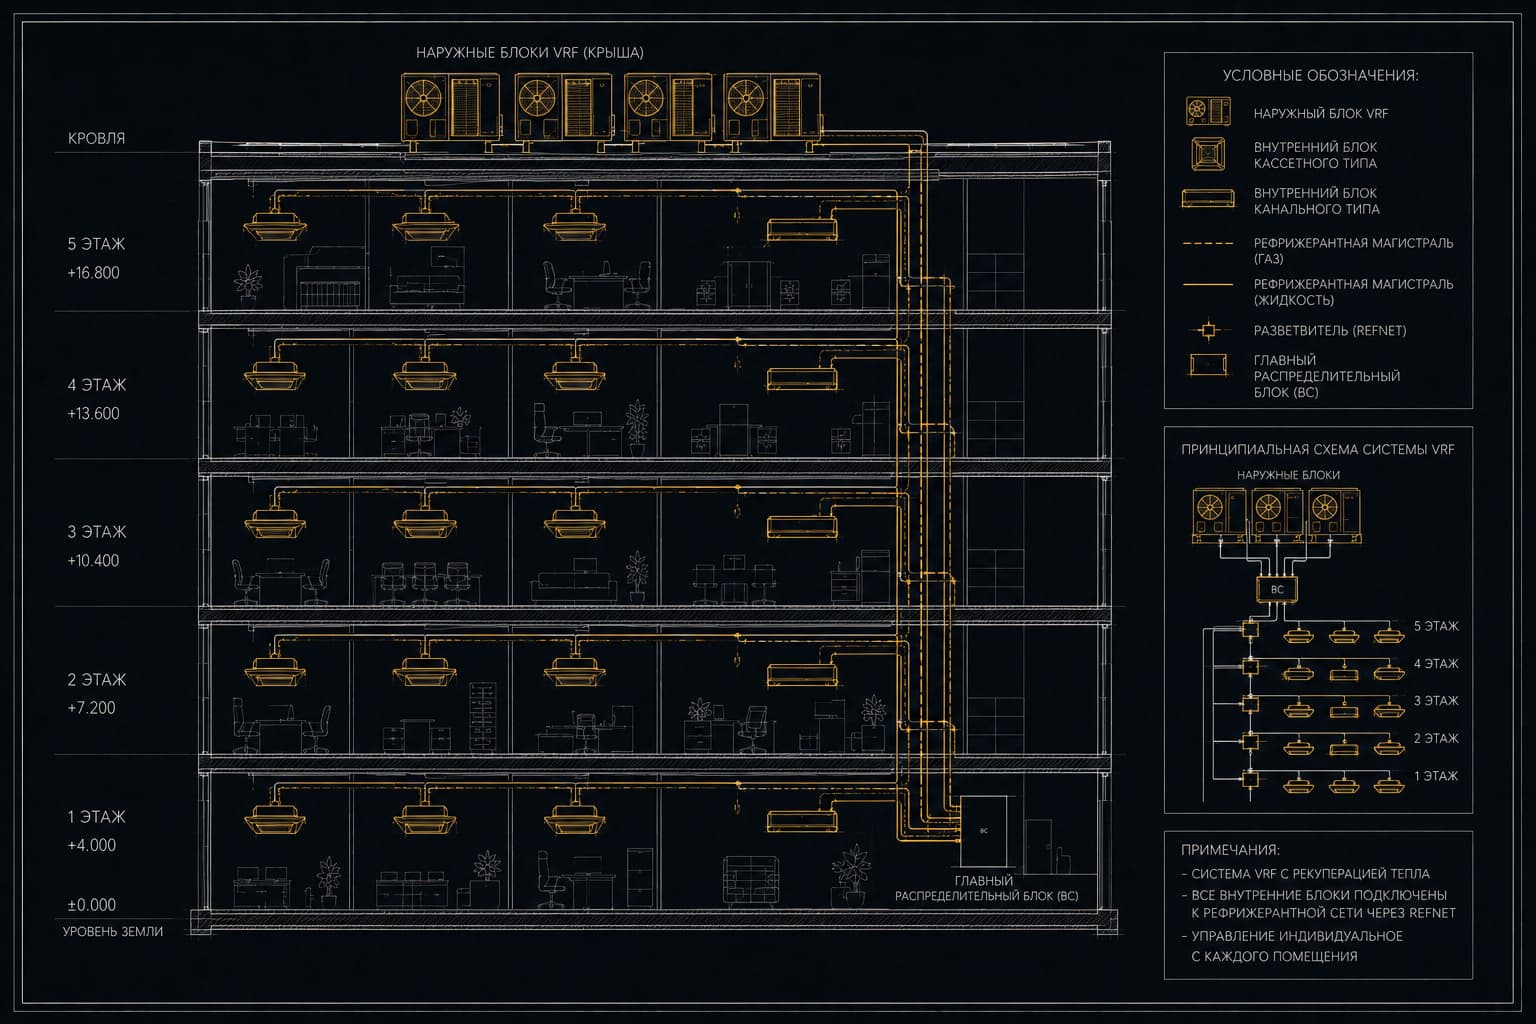Click the main distribution block BC on floor 1
The image size is (1536, 1024).
point(985,832)
